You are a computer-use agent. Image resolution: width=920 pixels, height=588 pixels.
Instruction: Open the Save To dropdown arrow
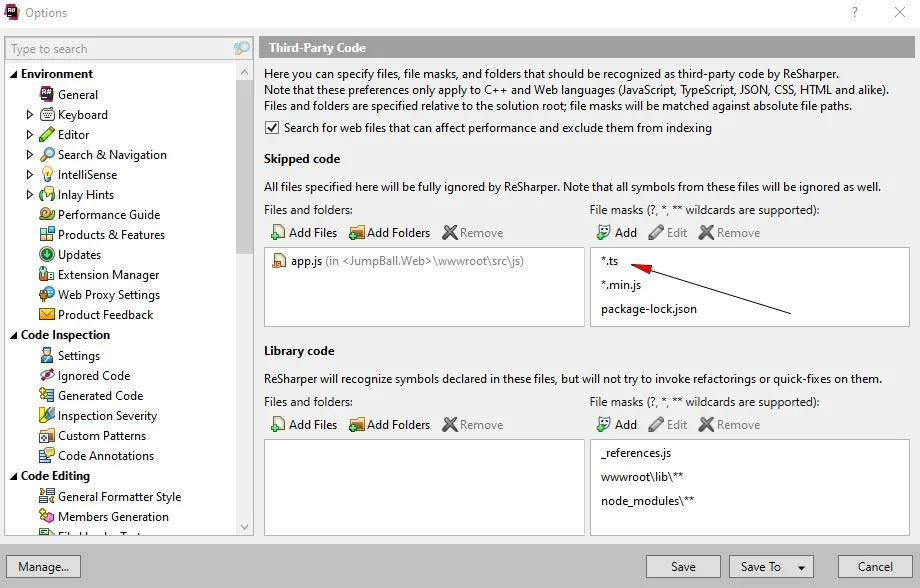(x=801, y=567)
